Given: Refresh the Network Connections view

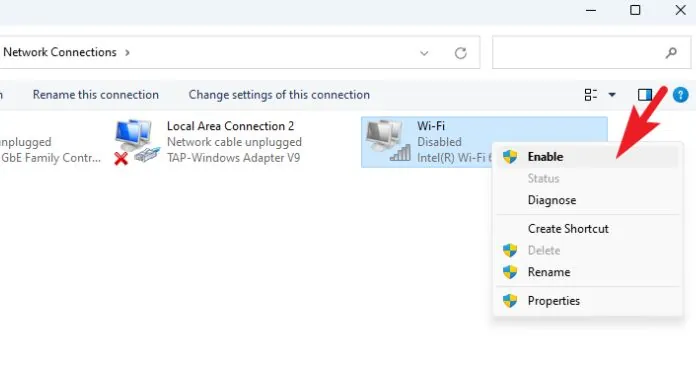Looking at the screenshot, I should click(x=460, y=53).
